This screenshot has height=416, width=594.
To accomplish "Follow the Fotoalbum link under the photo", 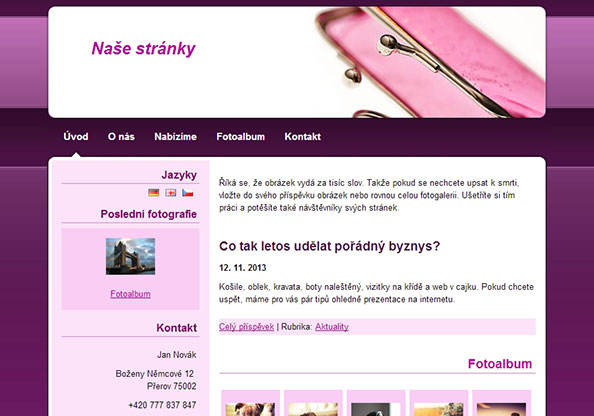I will (x=130, y=294).
